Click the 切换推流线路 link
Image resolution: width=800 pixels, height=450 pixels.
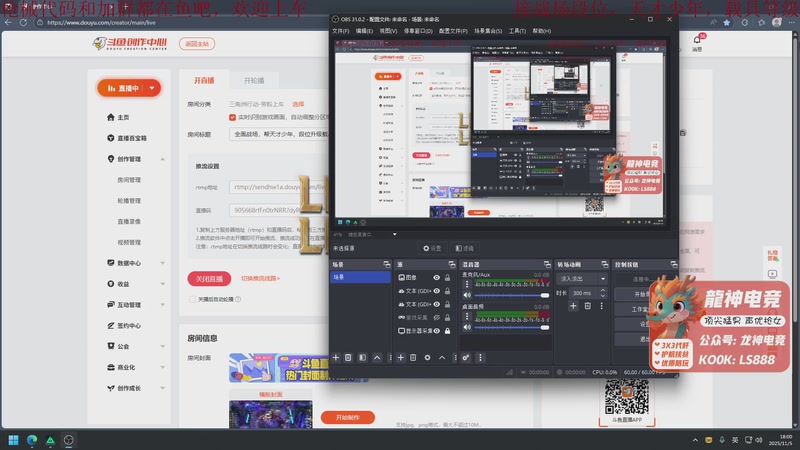[x=261, y=279]
